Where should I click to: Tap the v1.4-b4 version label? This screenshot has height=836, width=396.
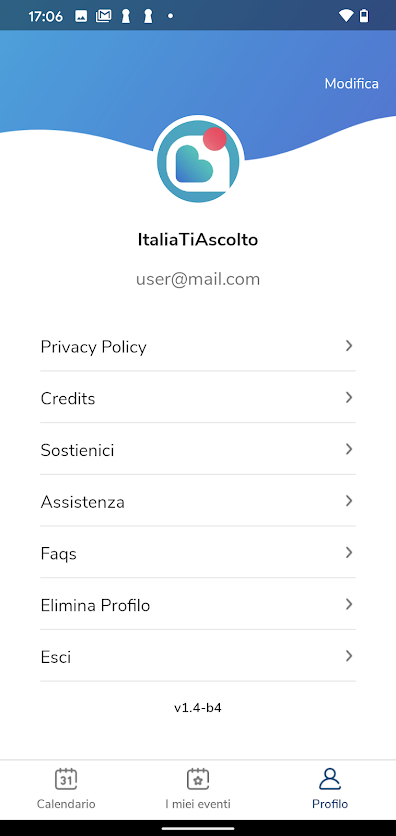pos(198,708)
